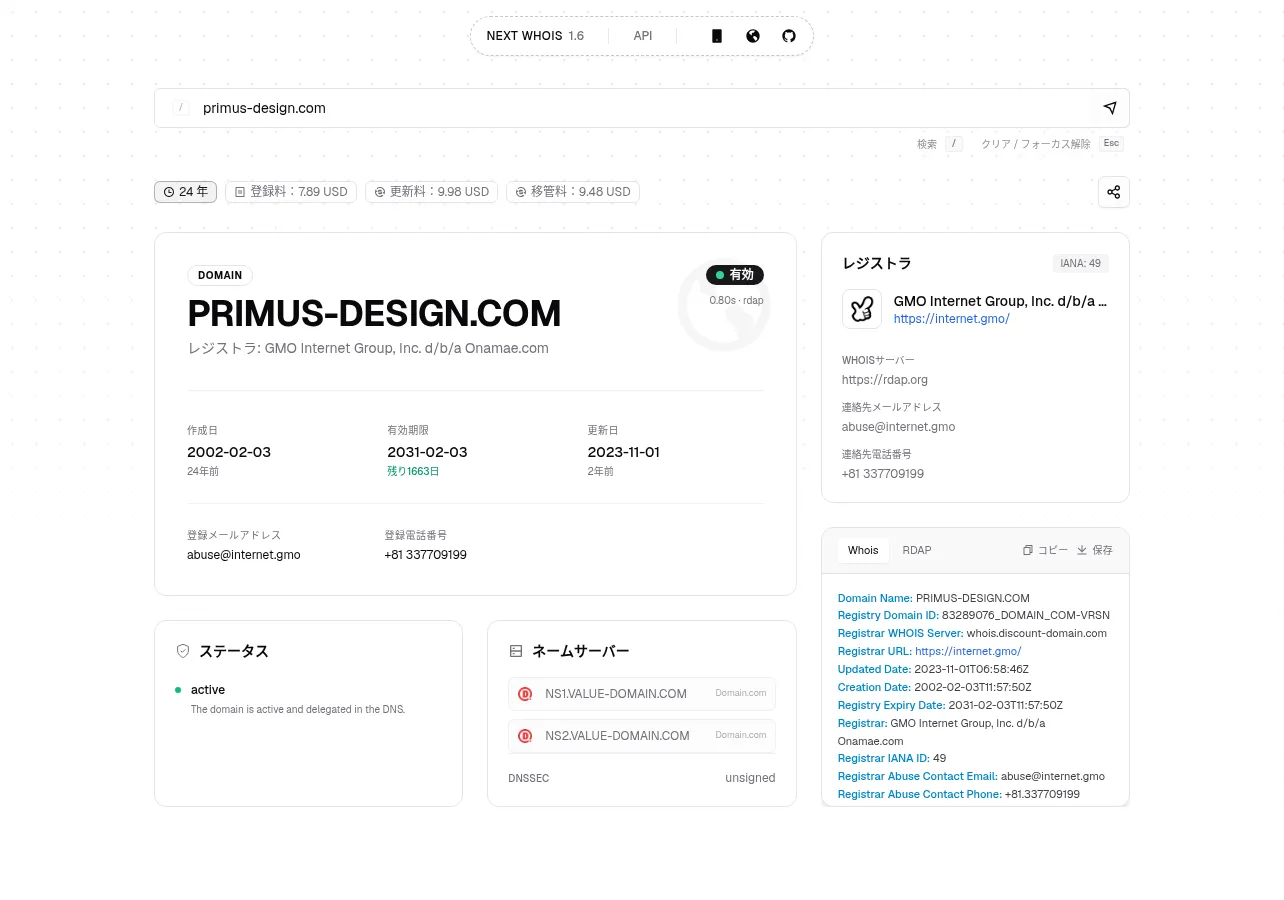Click the Esc shortcut key hint
Screen dimensions: 1284x900
[x=1111, y=143]
